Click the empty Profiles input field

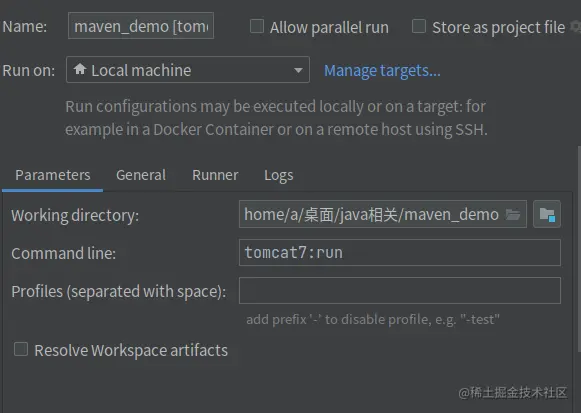click(x=400, y=290)
